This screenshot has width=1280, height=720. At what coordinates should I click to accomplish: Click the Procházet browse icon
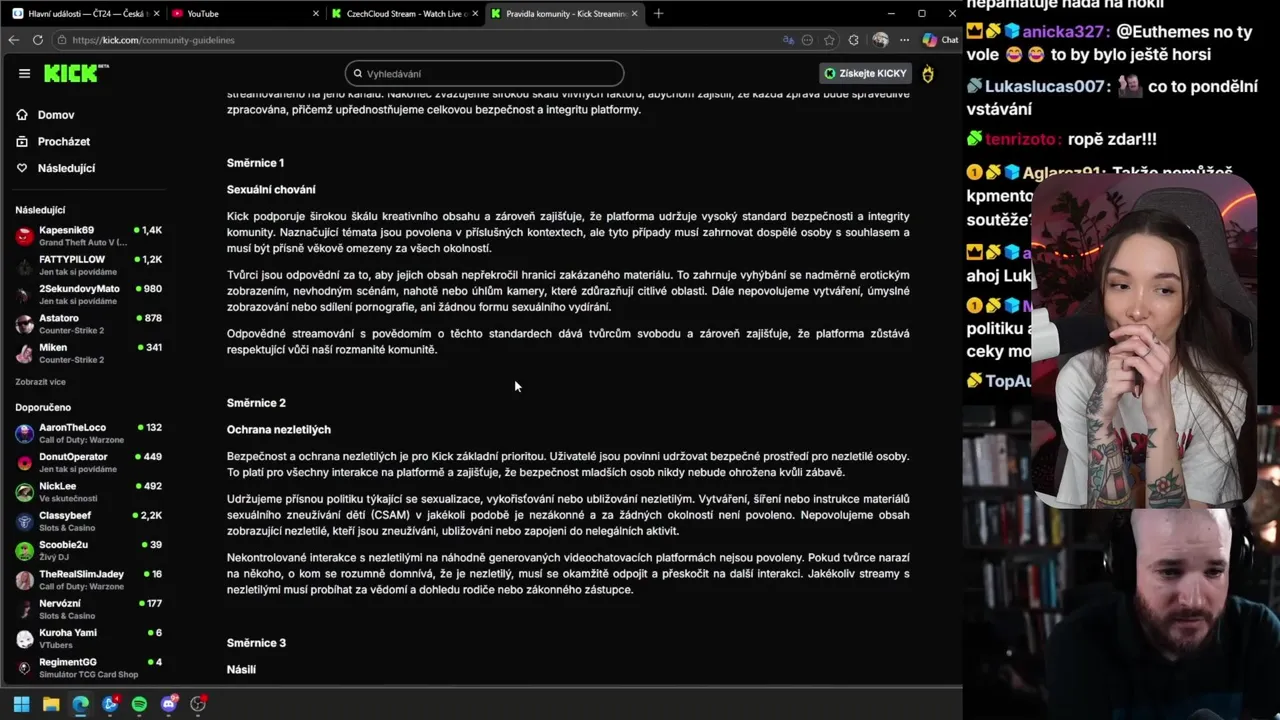(x=22, y=141)
